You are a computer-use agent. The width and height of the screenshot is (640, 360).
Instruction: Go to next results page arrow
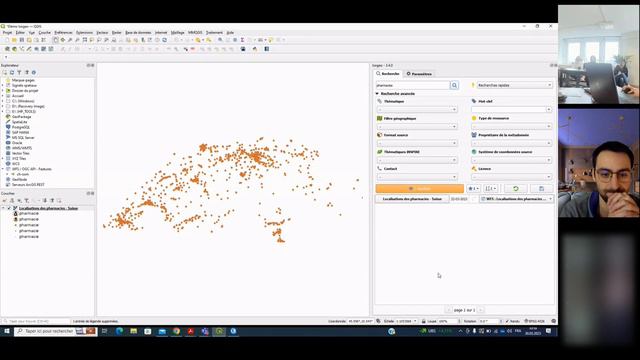click(480, 310)
